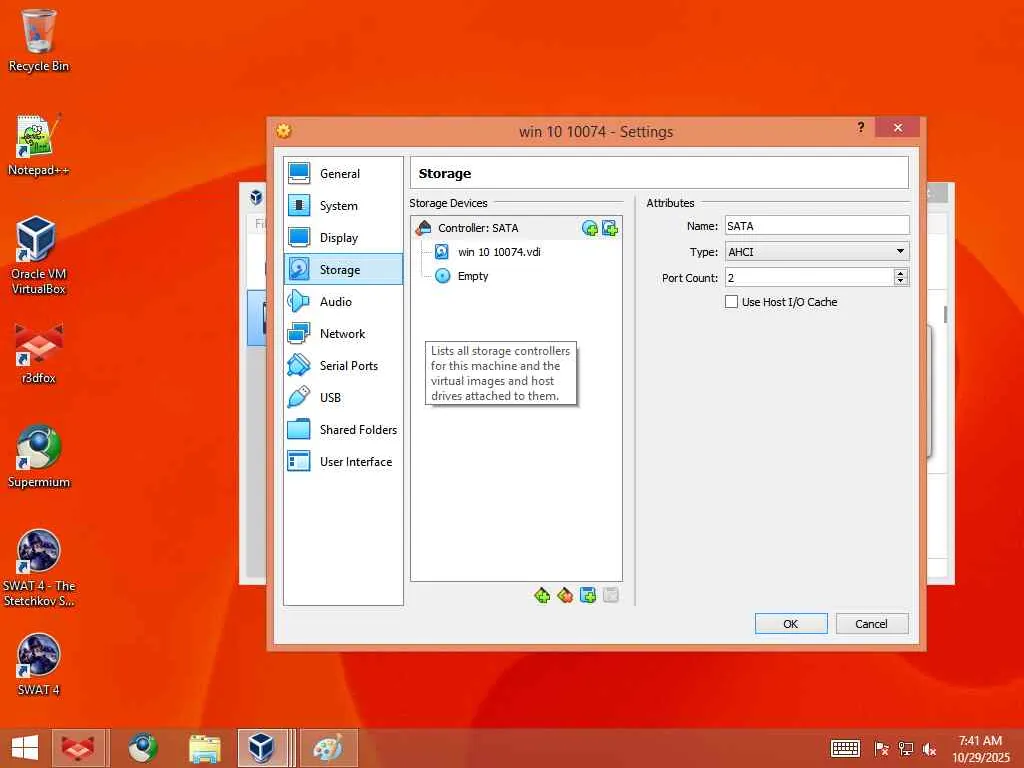Click the r3dfox desktop shortcut
Viewport: 1024px width, 768px height.
[x=39, y=353]
